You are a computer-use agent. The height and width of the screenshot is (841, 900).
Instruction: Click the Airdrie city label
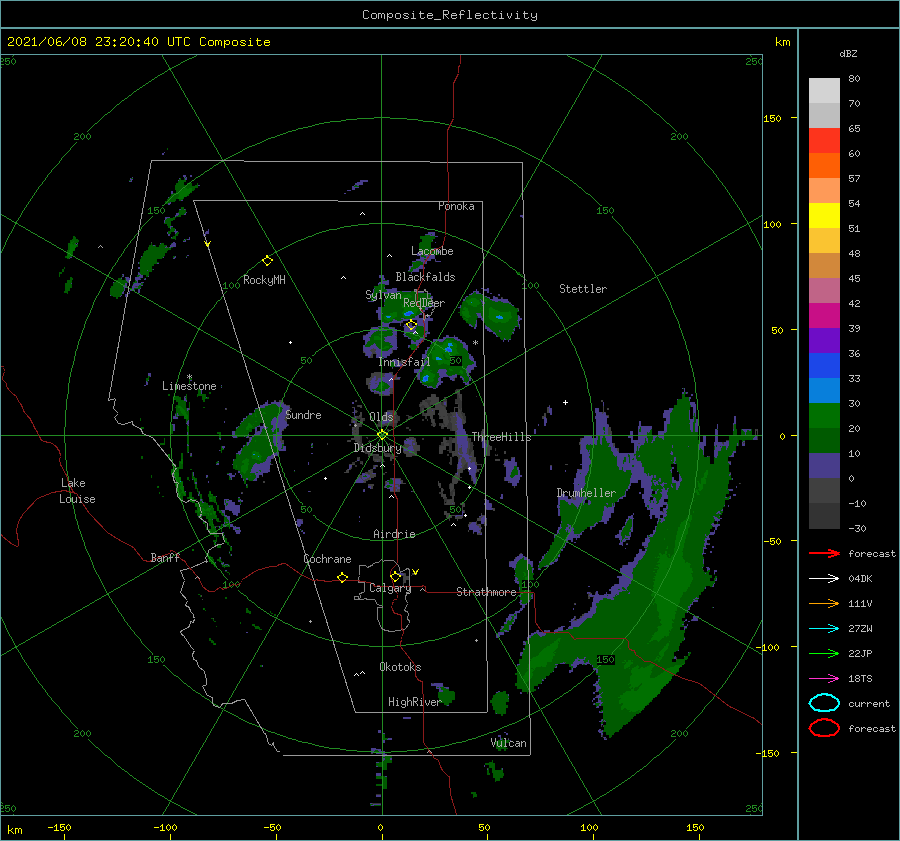point(394,534)
